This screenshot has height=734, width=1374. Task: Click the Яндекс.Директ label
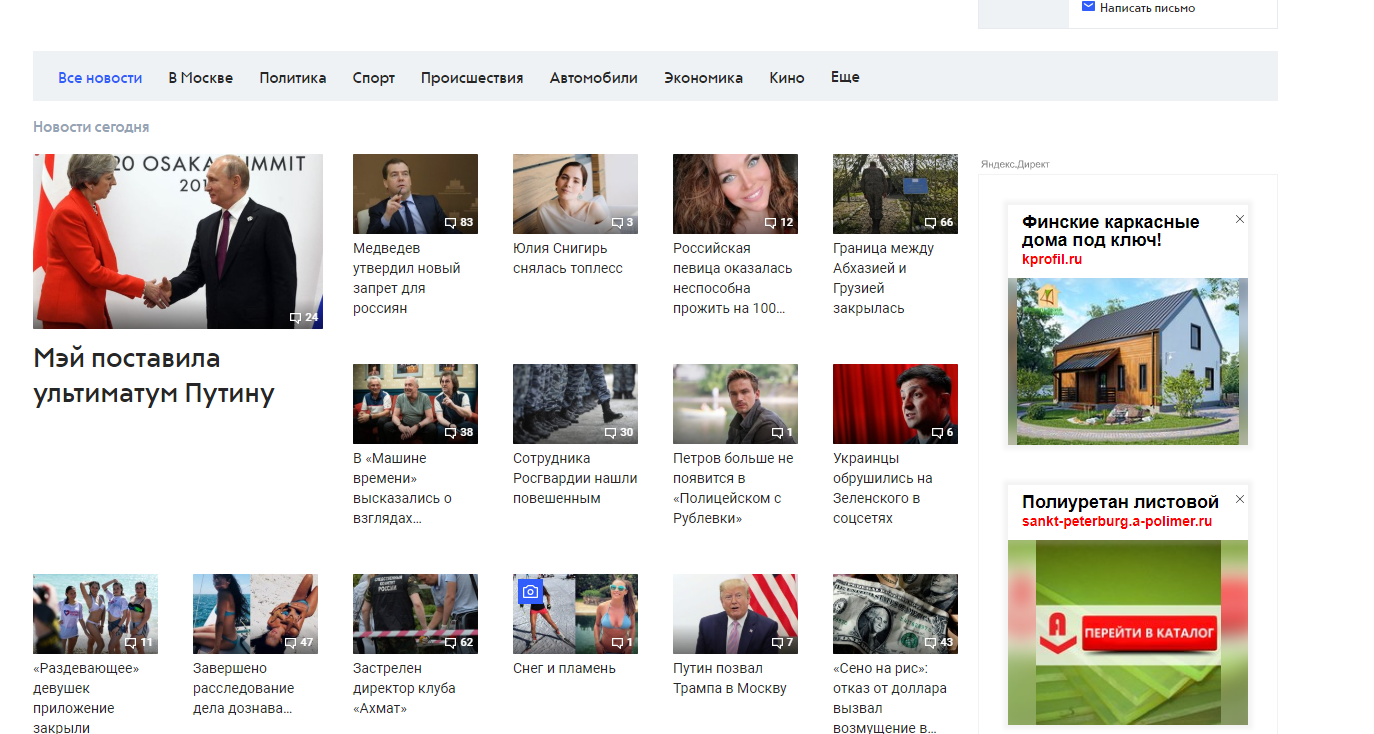point(1015,164)
